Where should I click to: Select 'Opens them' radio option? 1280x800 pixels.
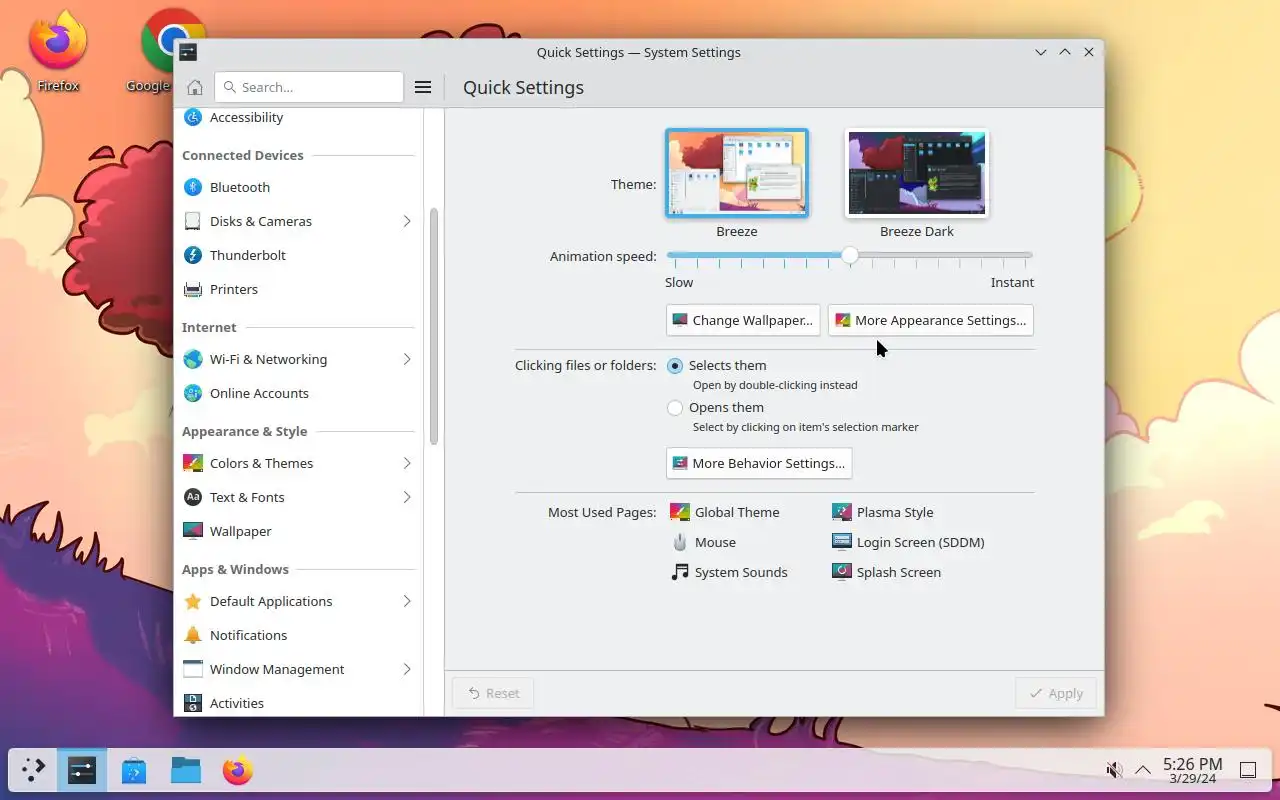(675, 408)
